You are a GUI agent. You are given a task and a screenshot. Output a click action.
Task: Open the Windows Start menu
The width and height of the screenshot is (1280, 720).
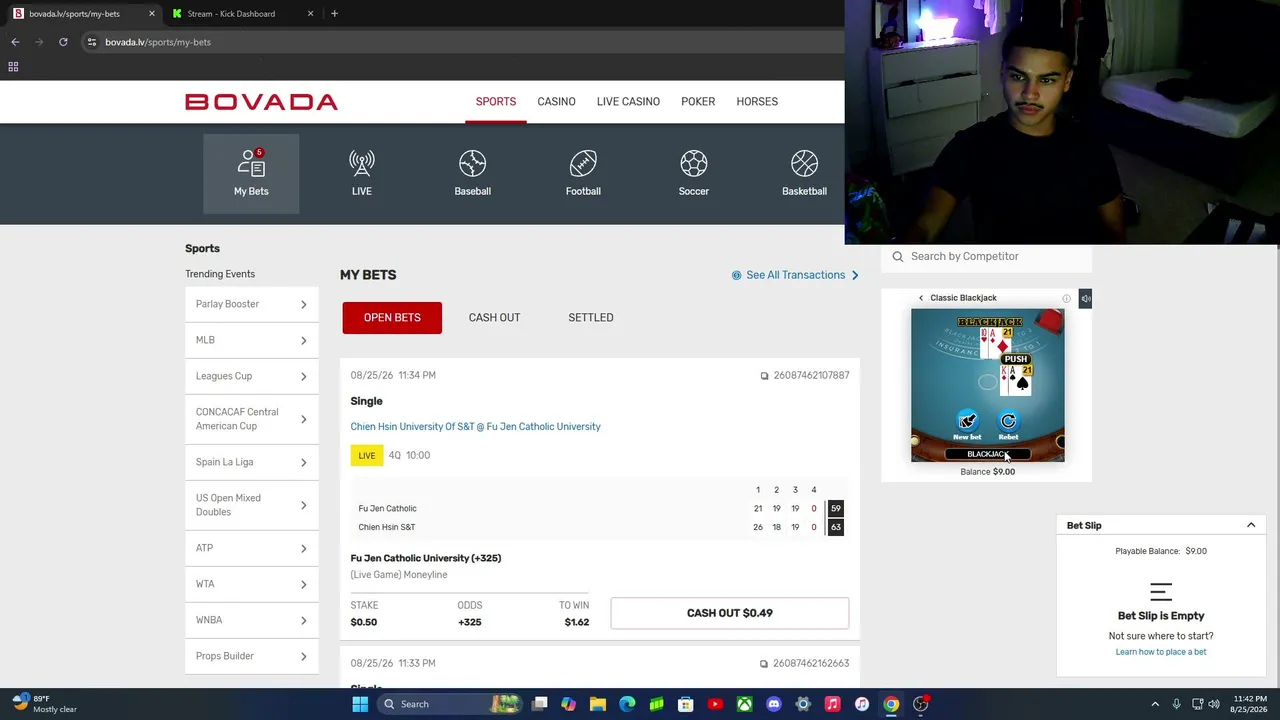[360, 704]
